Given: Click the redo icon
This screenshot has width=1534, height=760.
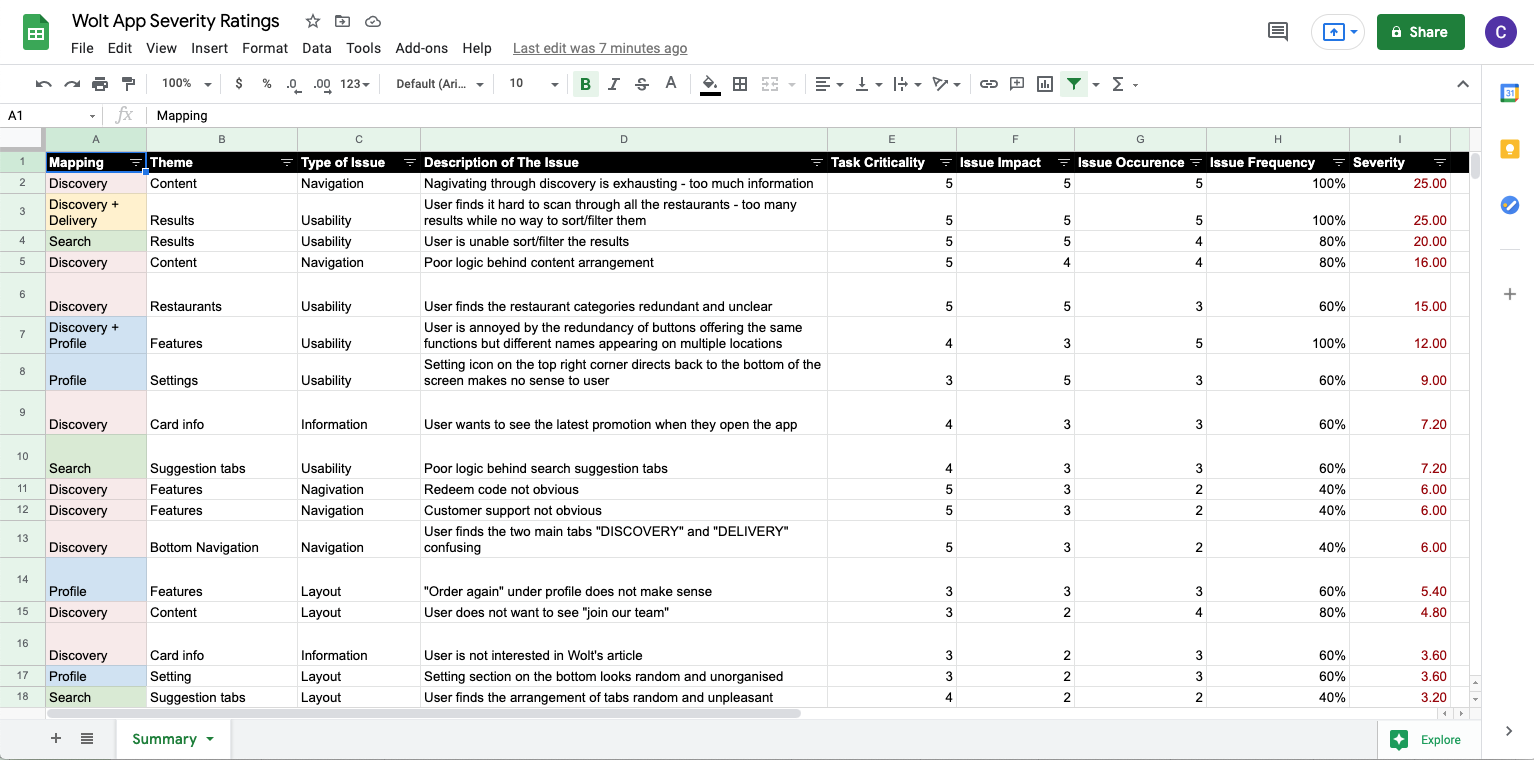Looking at the screenshot, I should (71, 84).
